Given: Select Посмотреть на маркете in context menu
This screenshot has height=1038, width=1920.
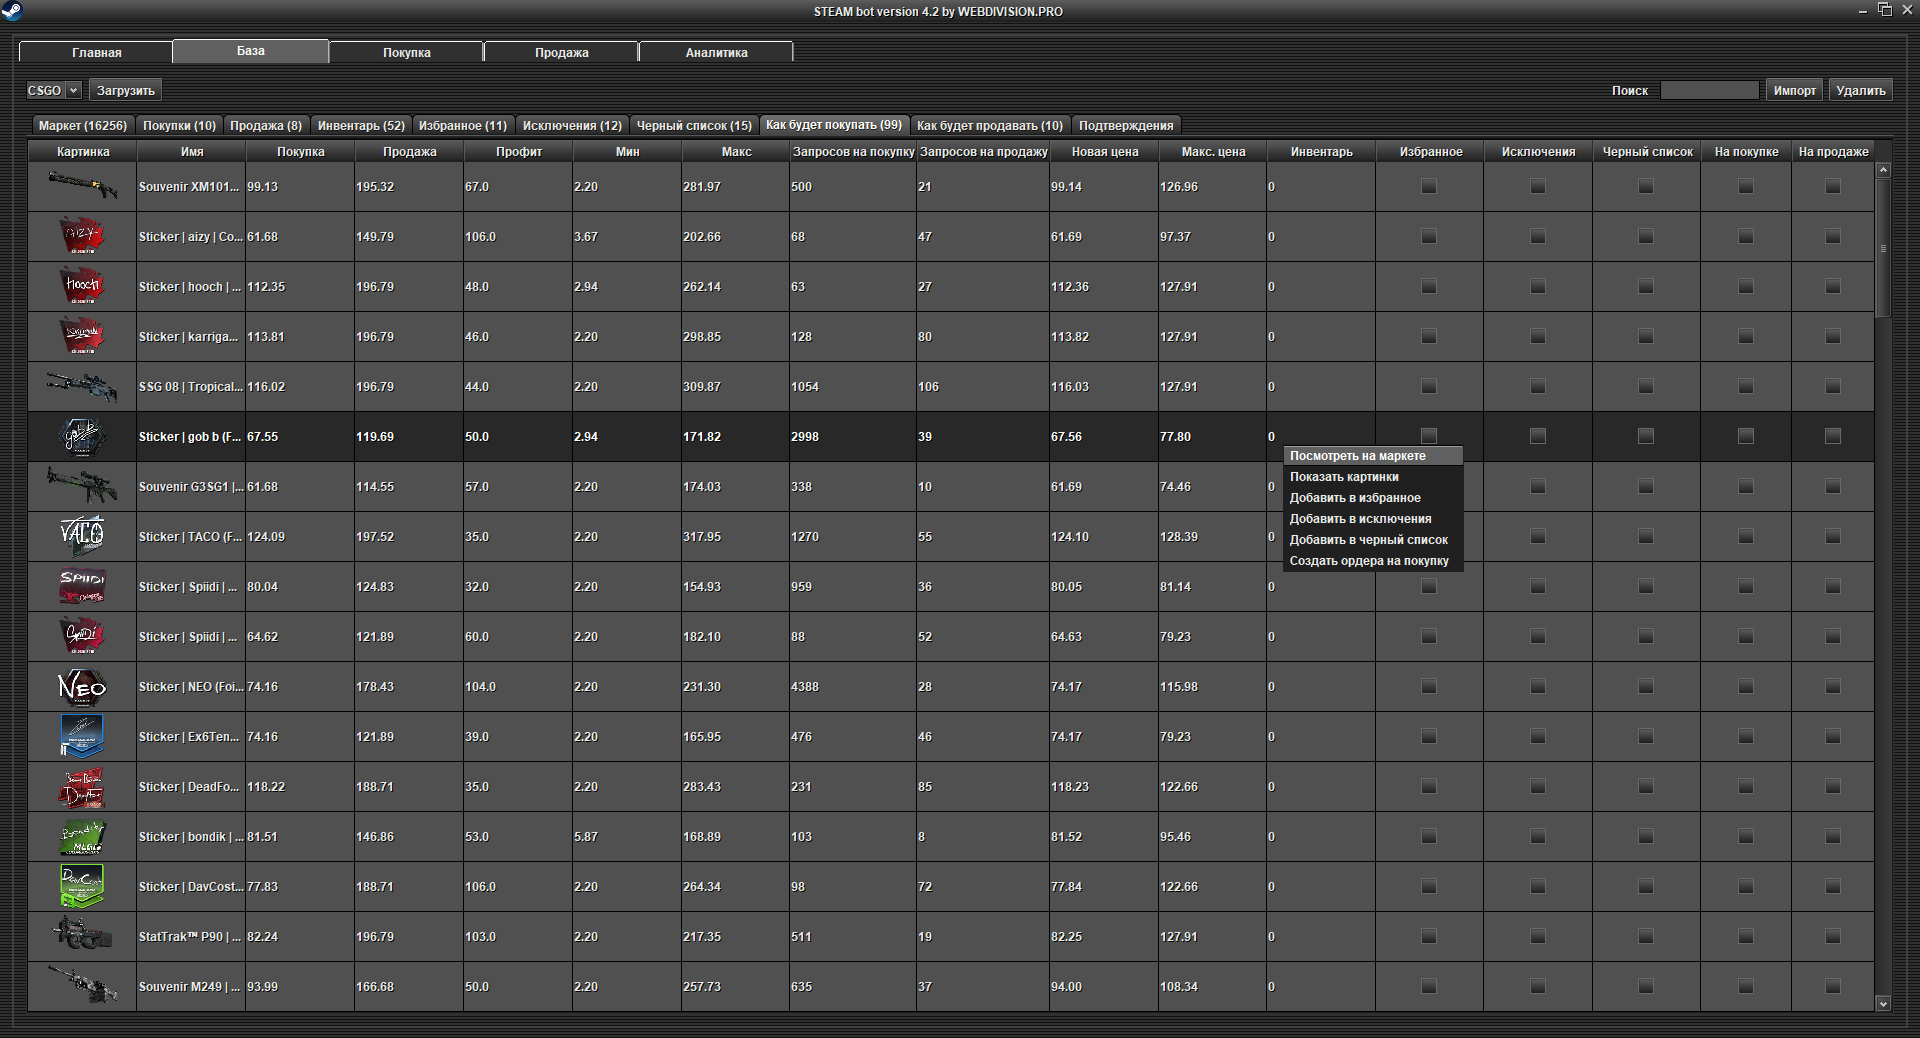Looking at the screenshot, I should [x=1357, y=456].
